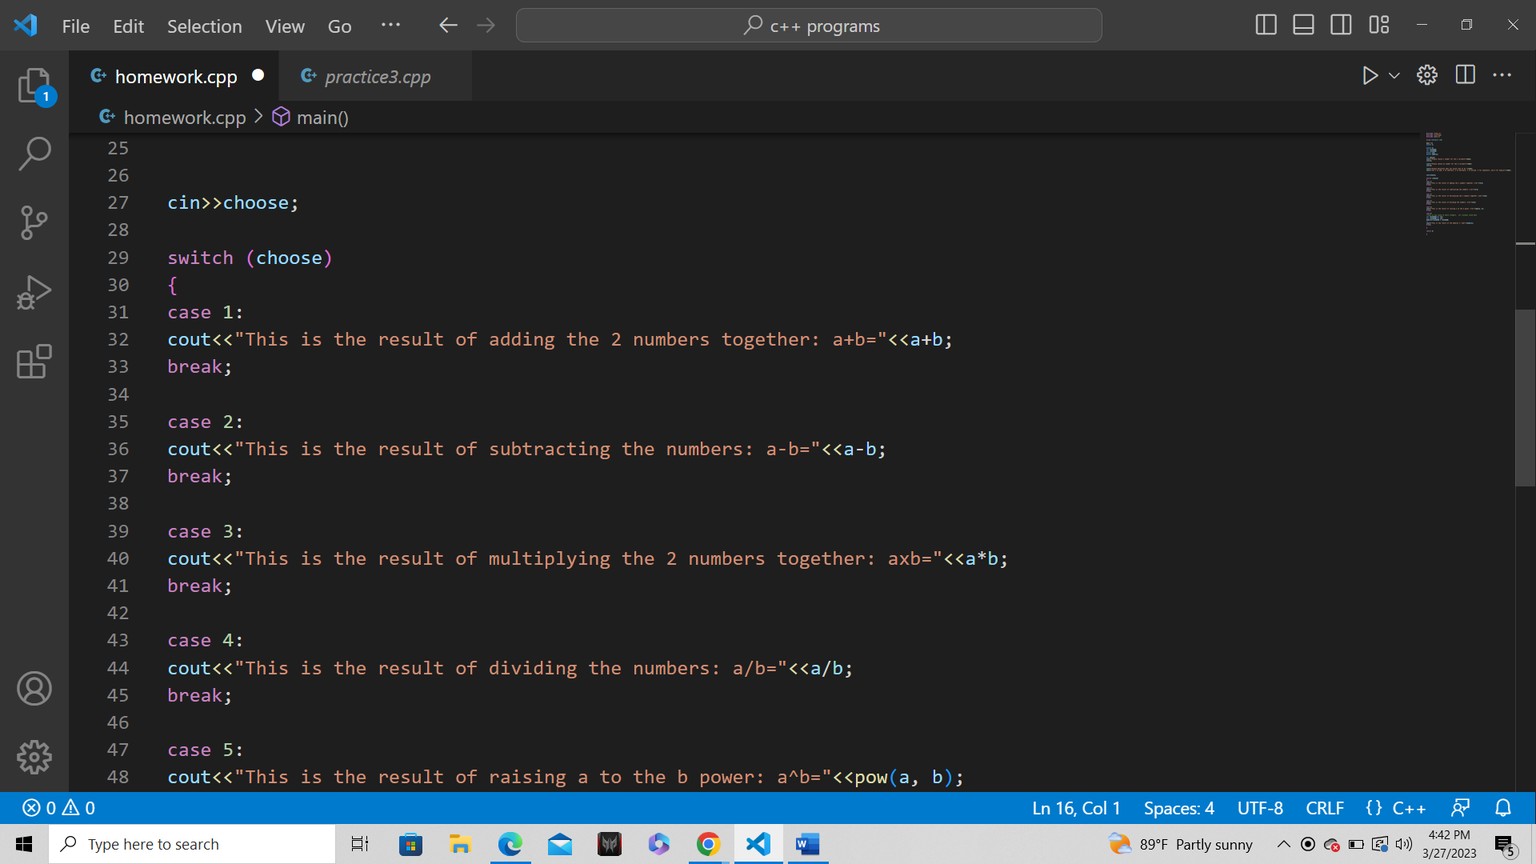Switch to the practice3.cpp tab
This screenshot has height=864, width=1536.
[377, 77]
